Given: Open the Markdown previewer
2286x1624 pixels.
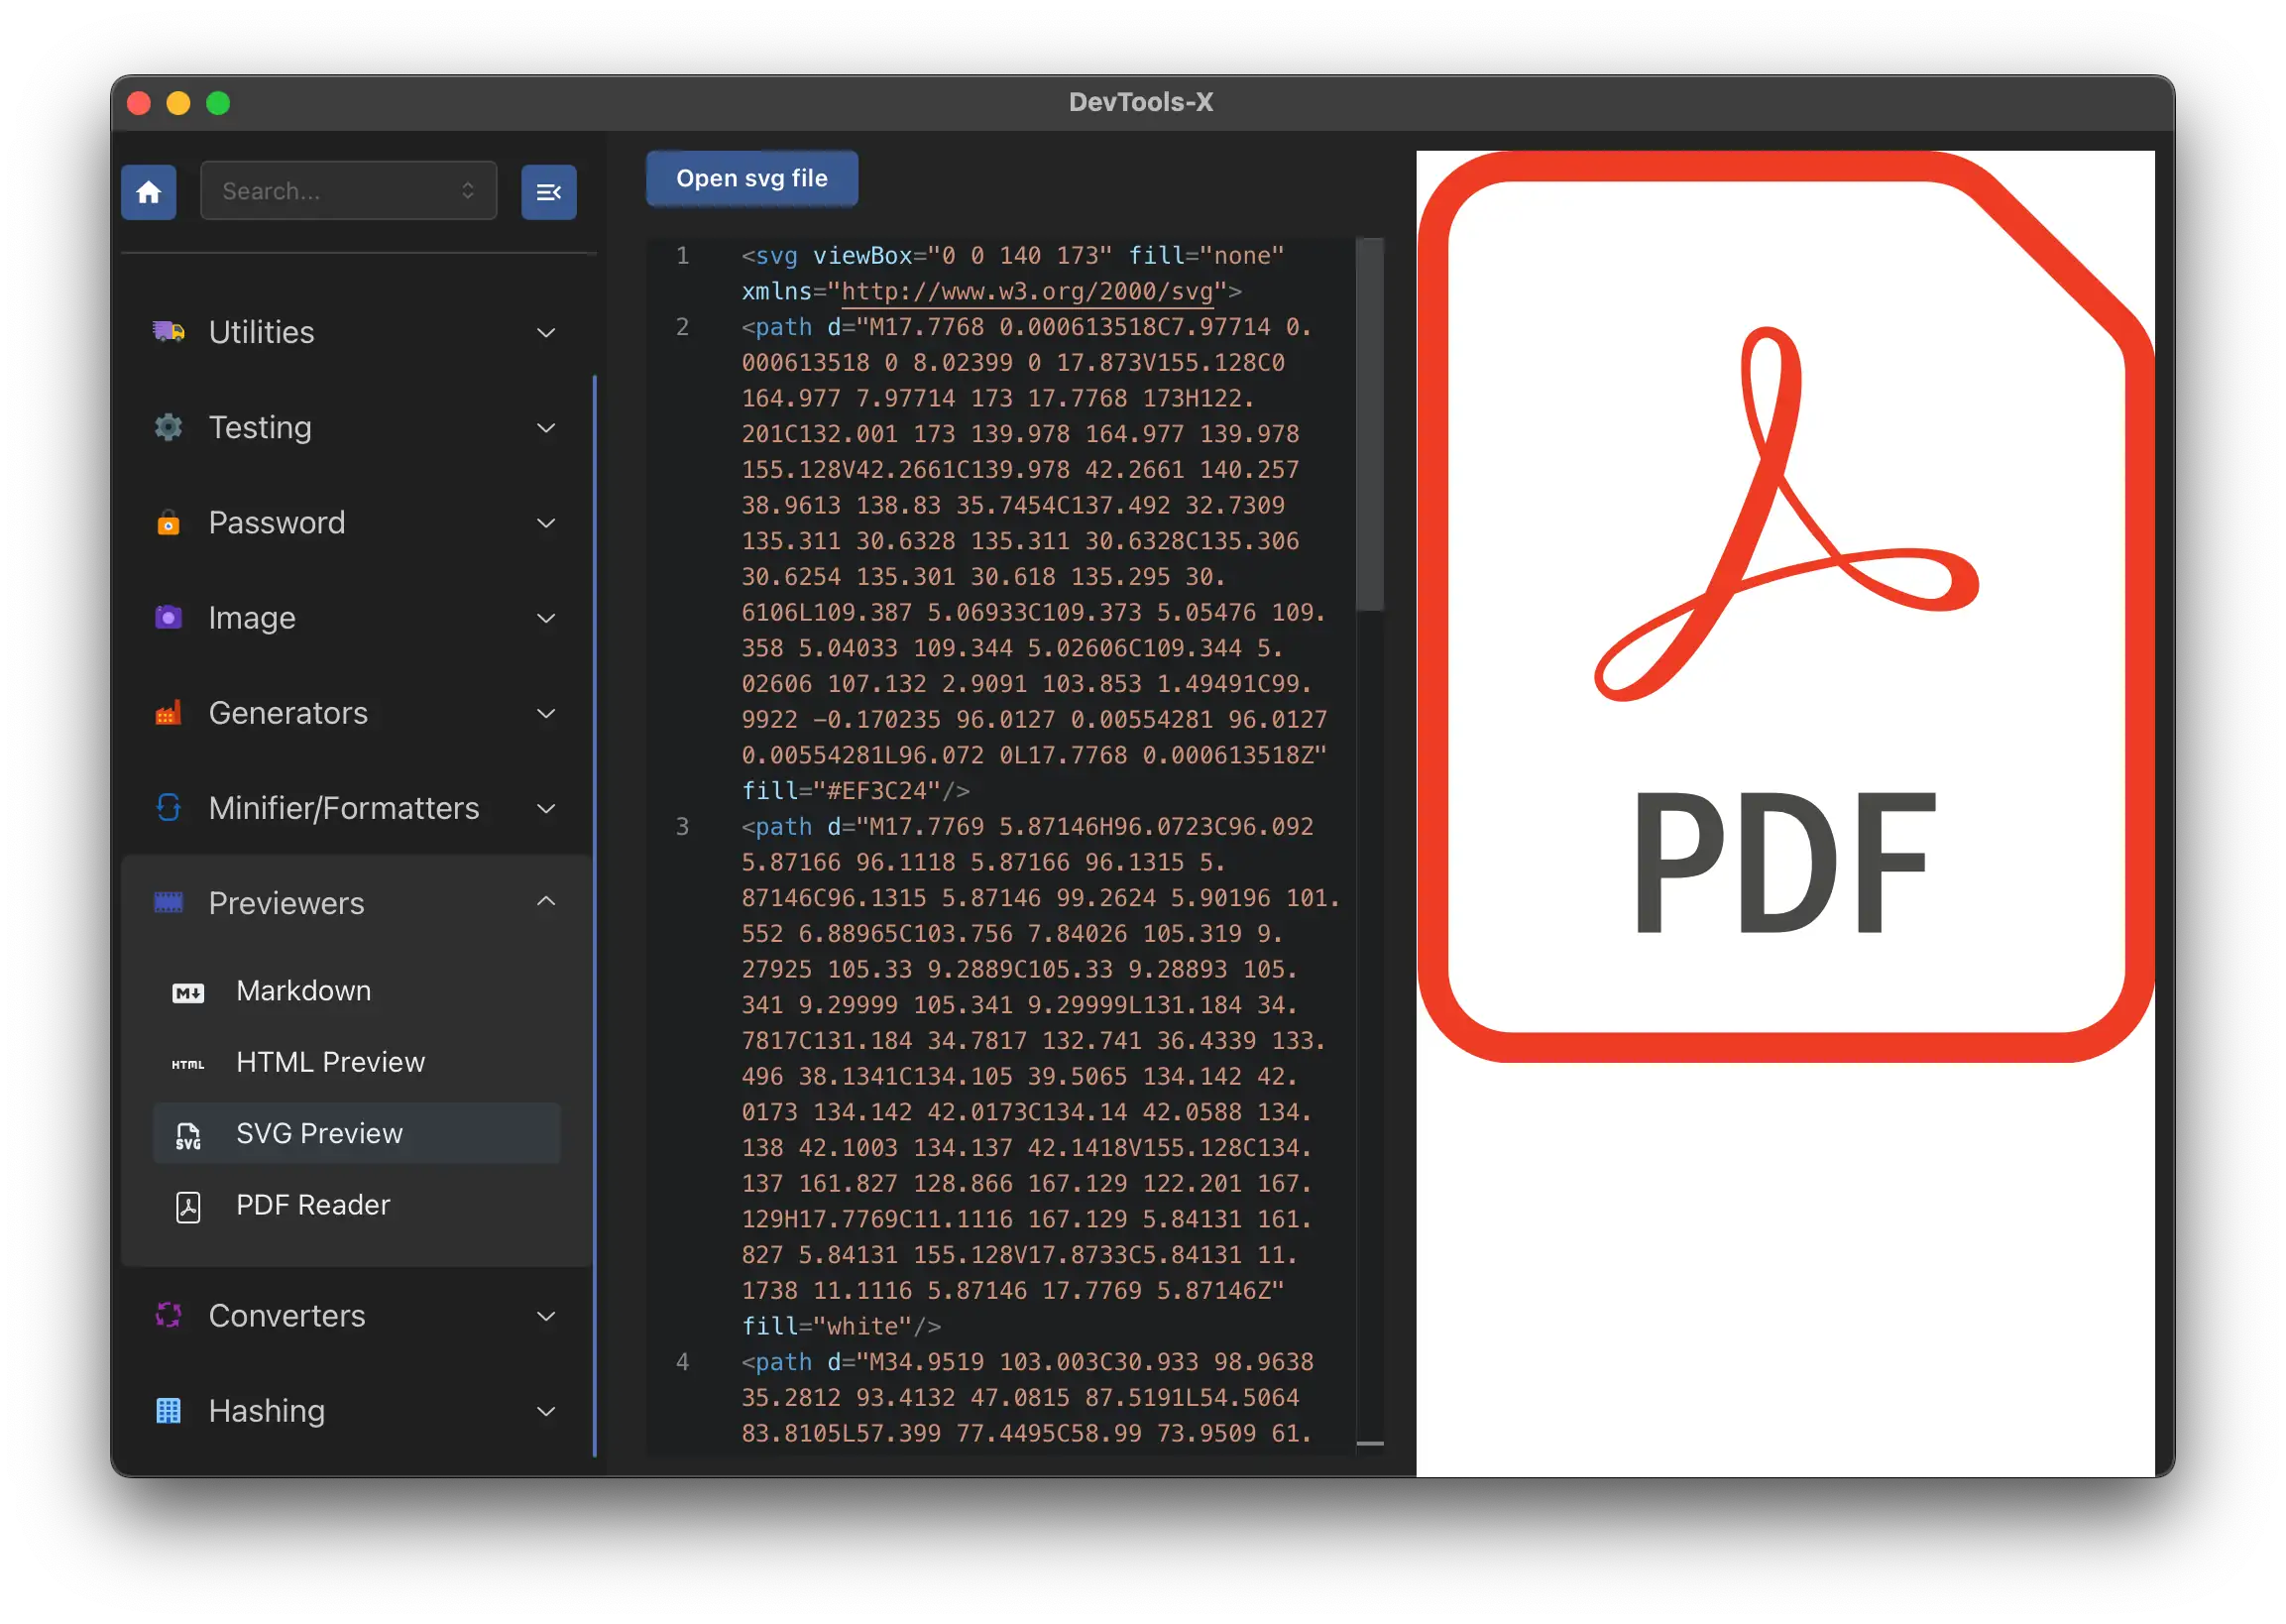Looking at the screenshot, I should [x=355, y=991].
